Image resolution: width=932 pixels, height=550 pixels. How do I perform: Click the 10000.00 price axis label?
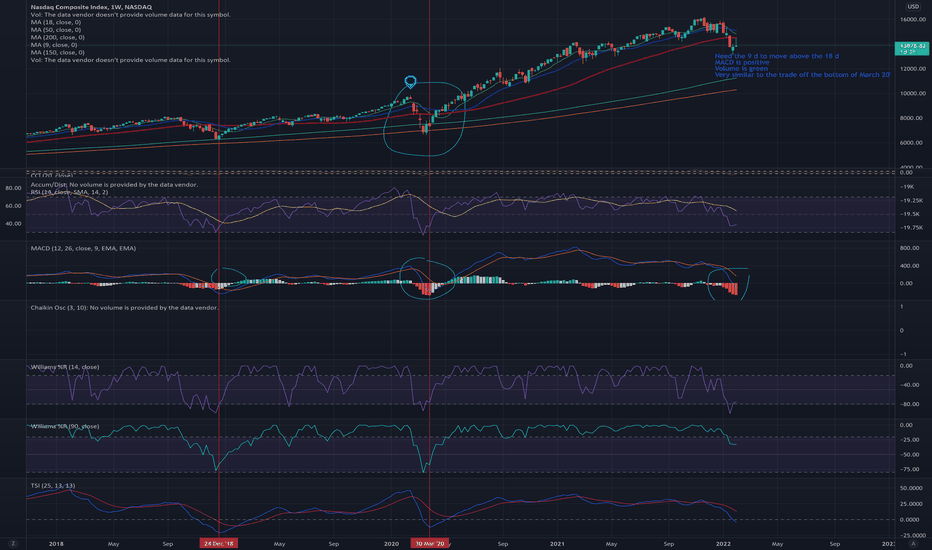[x=912, y=93]
